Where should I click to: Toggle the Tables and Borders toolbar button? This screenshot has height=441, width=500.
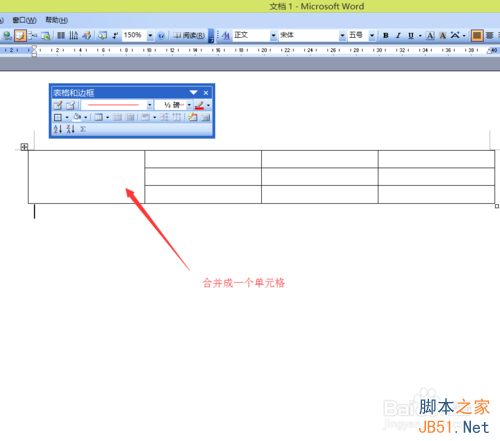(20, 35)
